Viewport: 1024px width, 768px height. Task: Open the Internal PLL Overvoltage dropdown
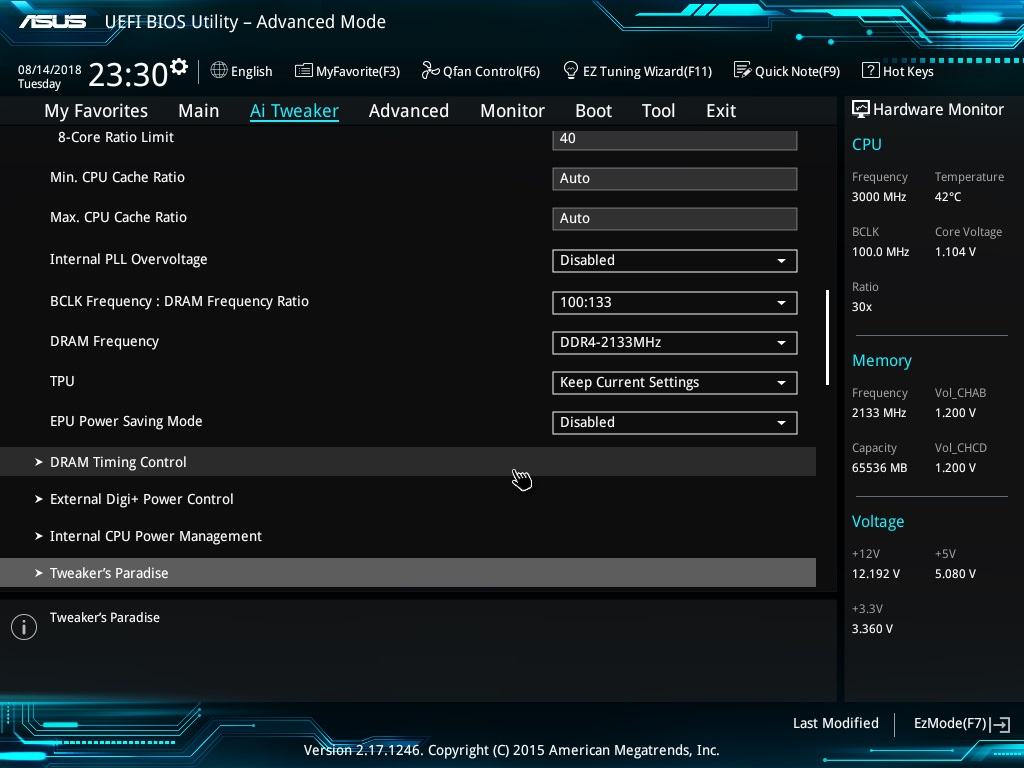(675, 261)
